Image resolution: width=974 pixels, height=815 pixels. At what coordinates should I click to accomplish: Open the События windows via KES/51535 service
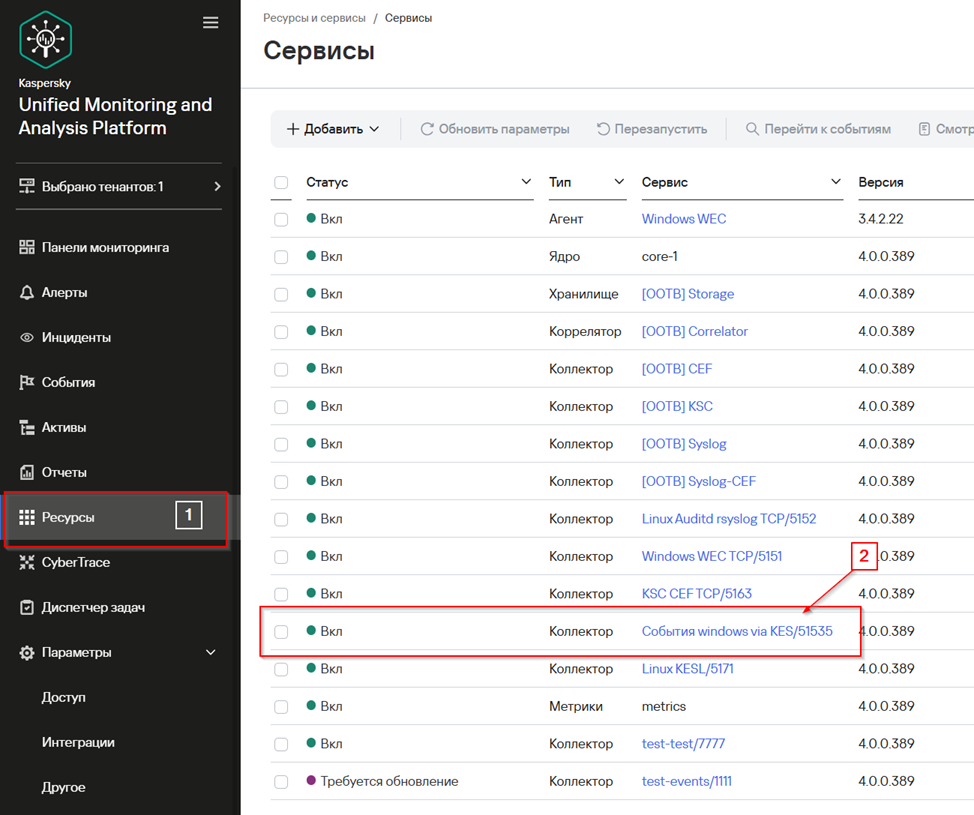[x=736, y=631]
